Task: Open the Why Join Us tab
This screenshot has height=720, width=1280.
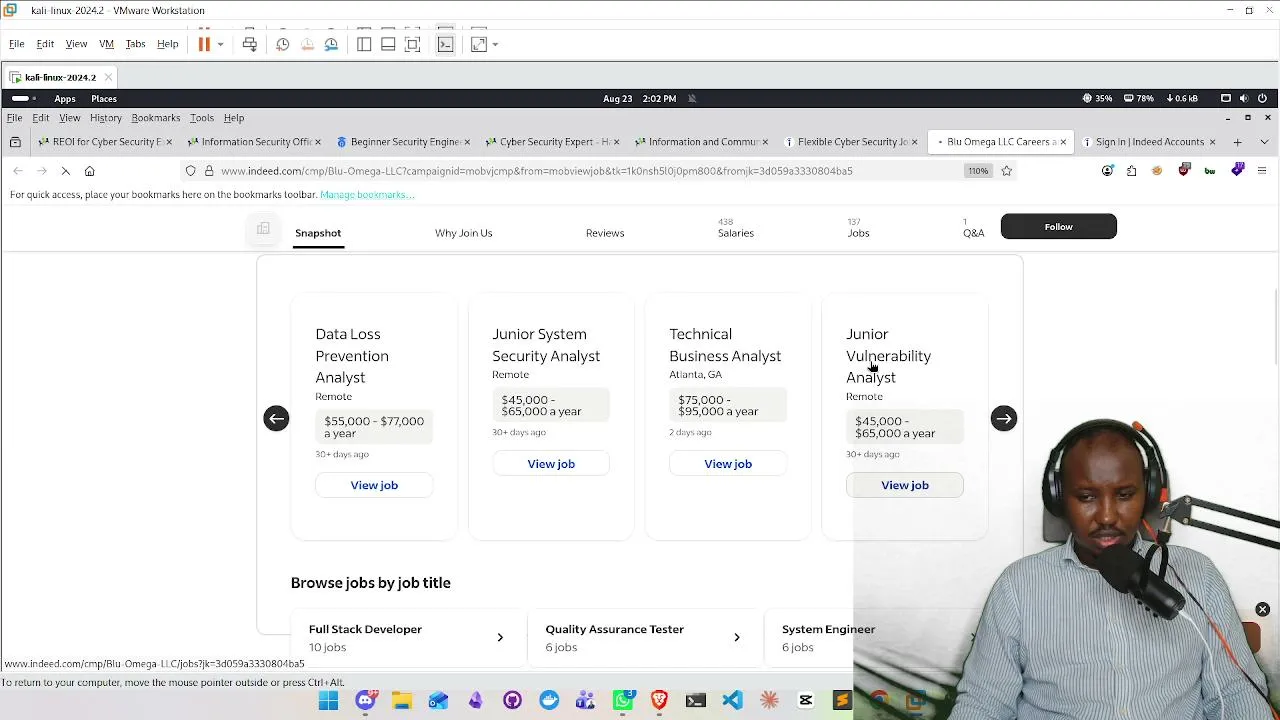Action: point(464,233)
